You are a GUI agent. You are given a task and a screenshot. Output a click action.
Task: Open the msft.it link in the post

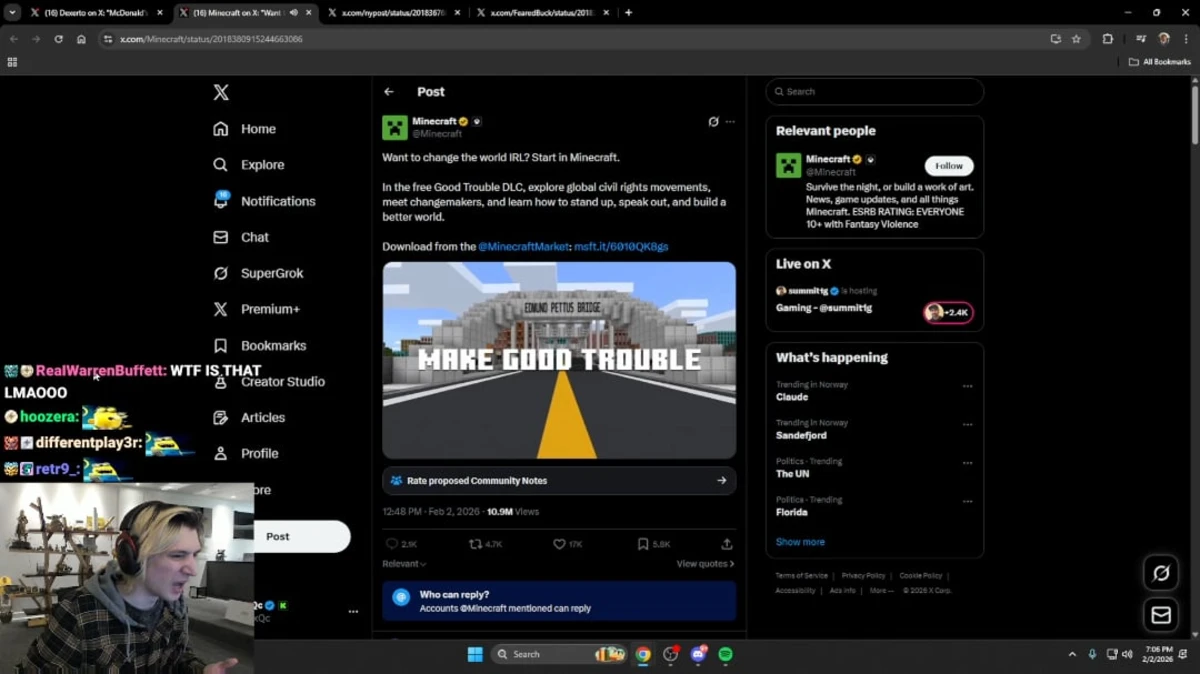[621, 246]
